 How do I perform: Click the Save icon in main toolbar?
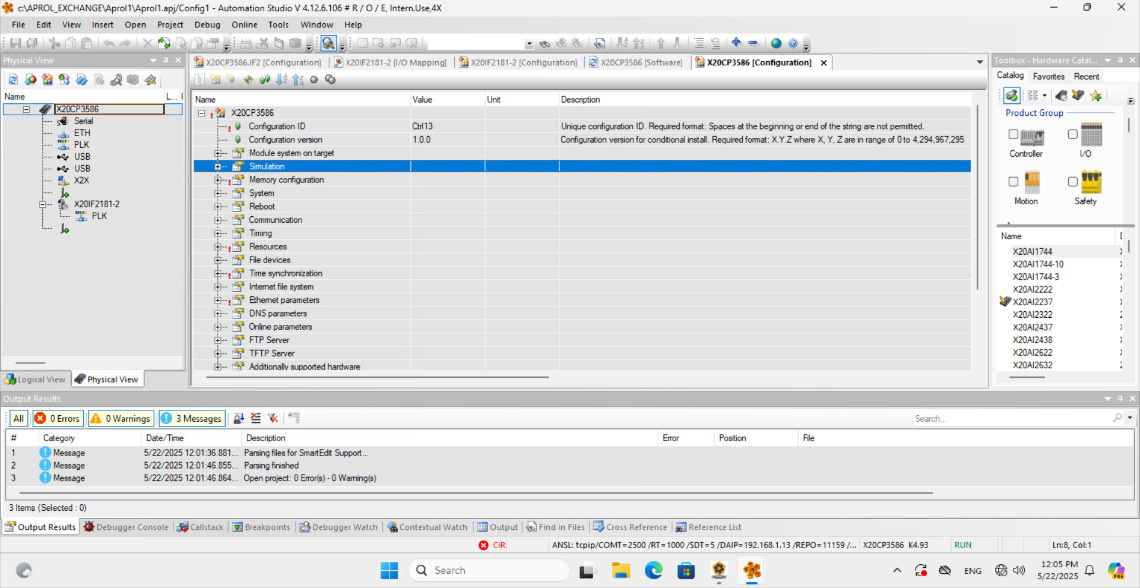coord(15,44)
